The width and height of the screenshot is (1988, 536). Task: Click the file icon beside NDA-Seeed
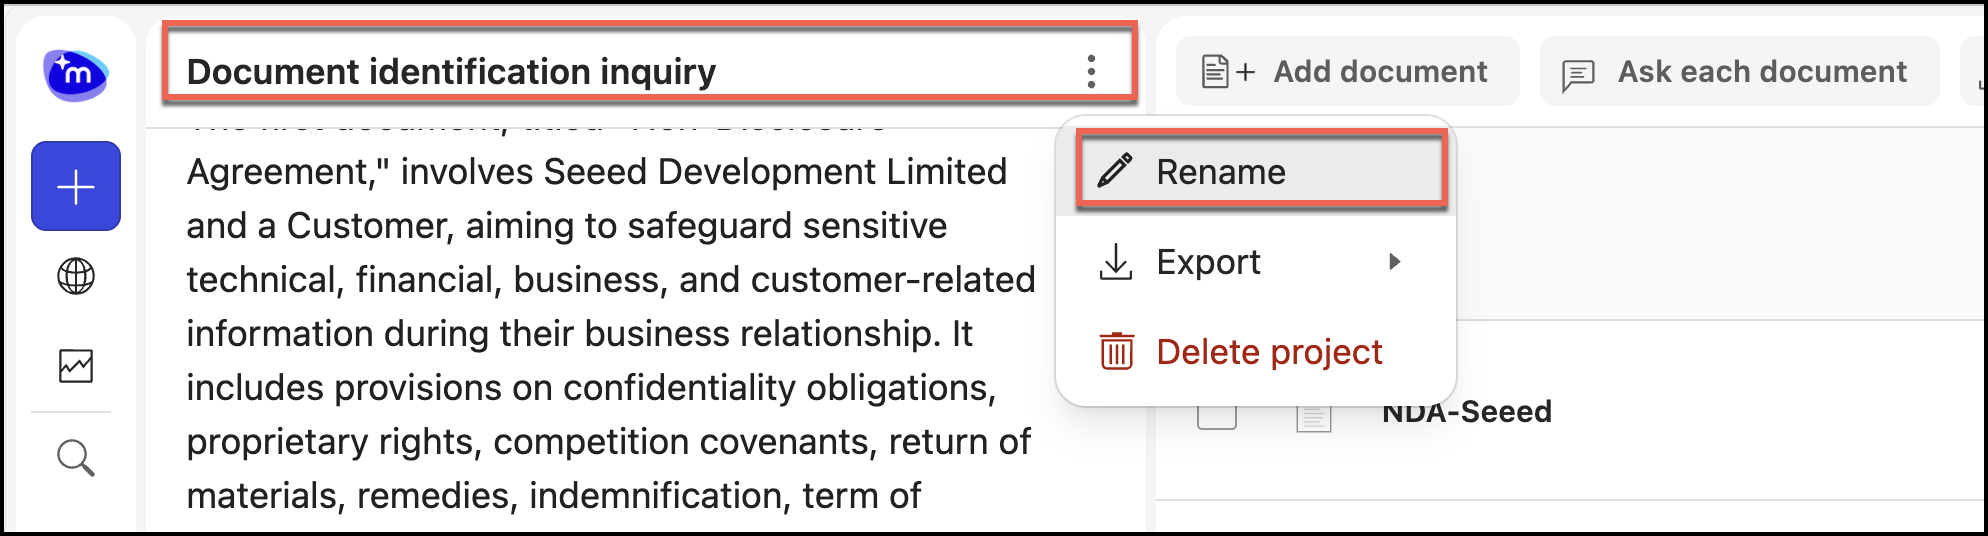pyautogui.click(x=1314, y=414)
